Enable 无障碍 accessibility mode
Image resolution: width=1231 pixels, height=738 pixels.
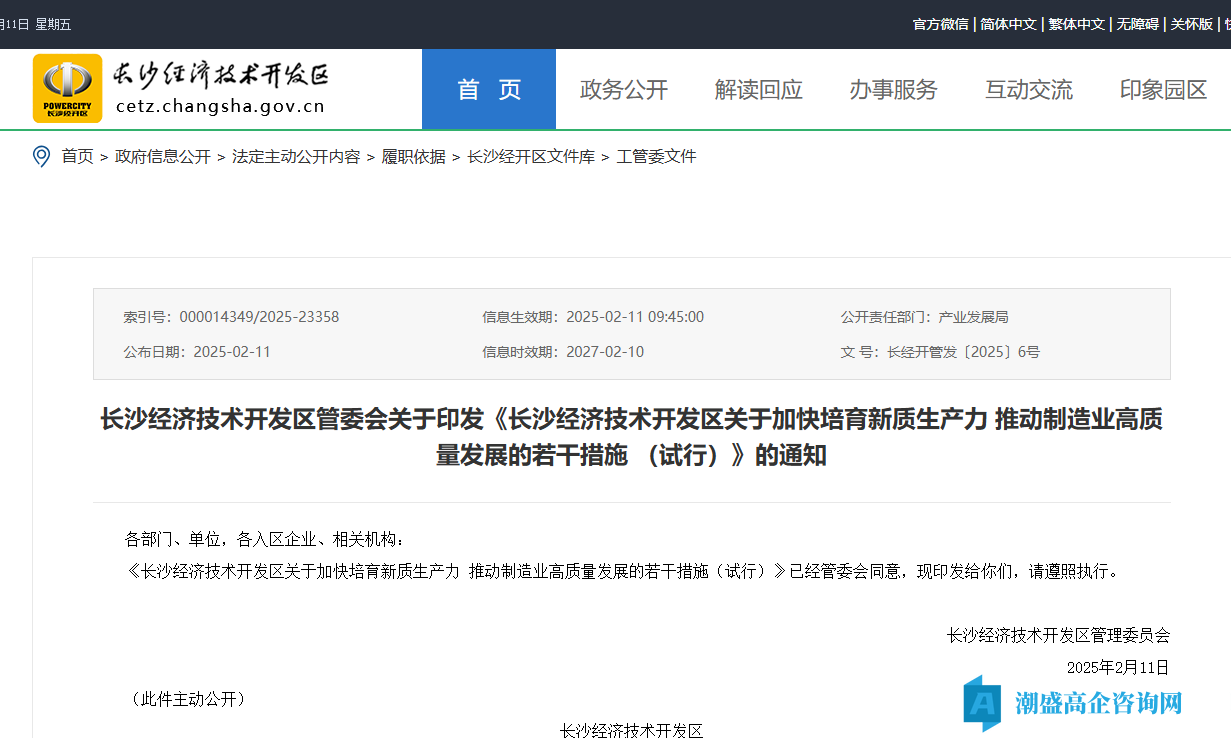[1137, 24]
